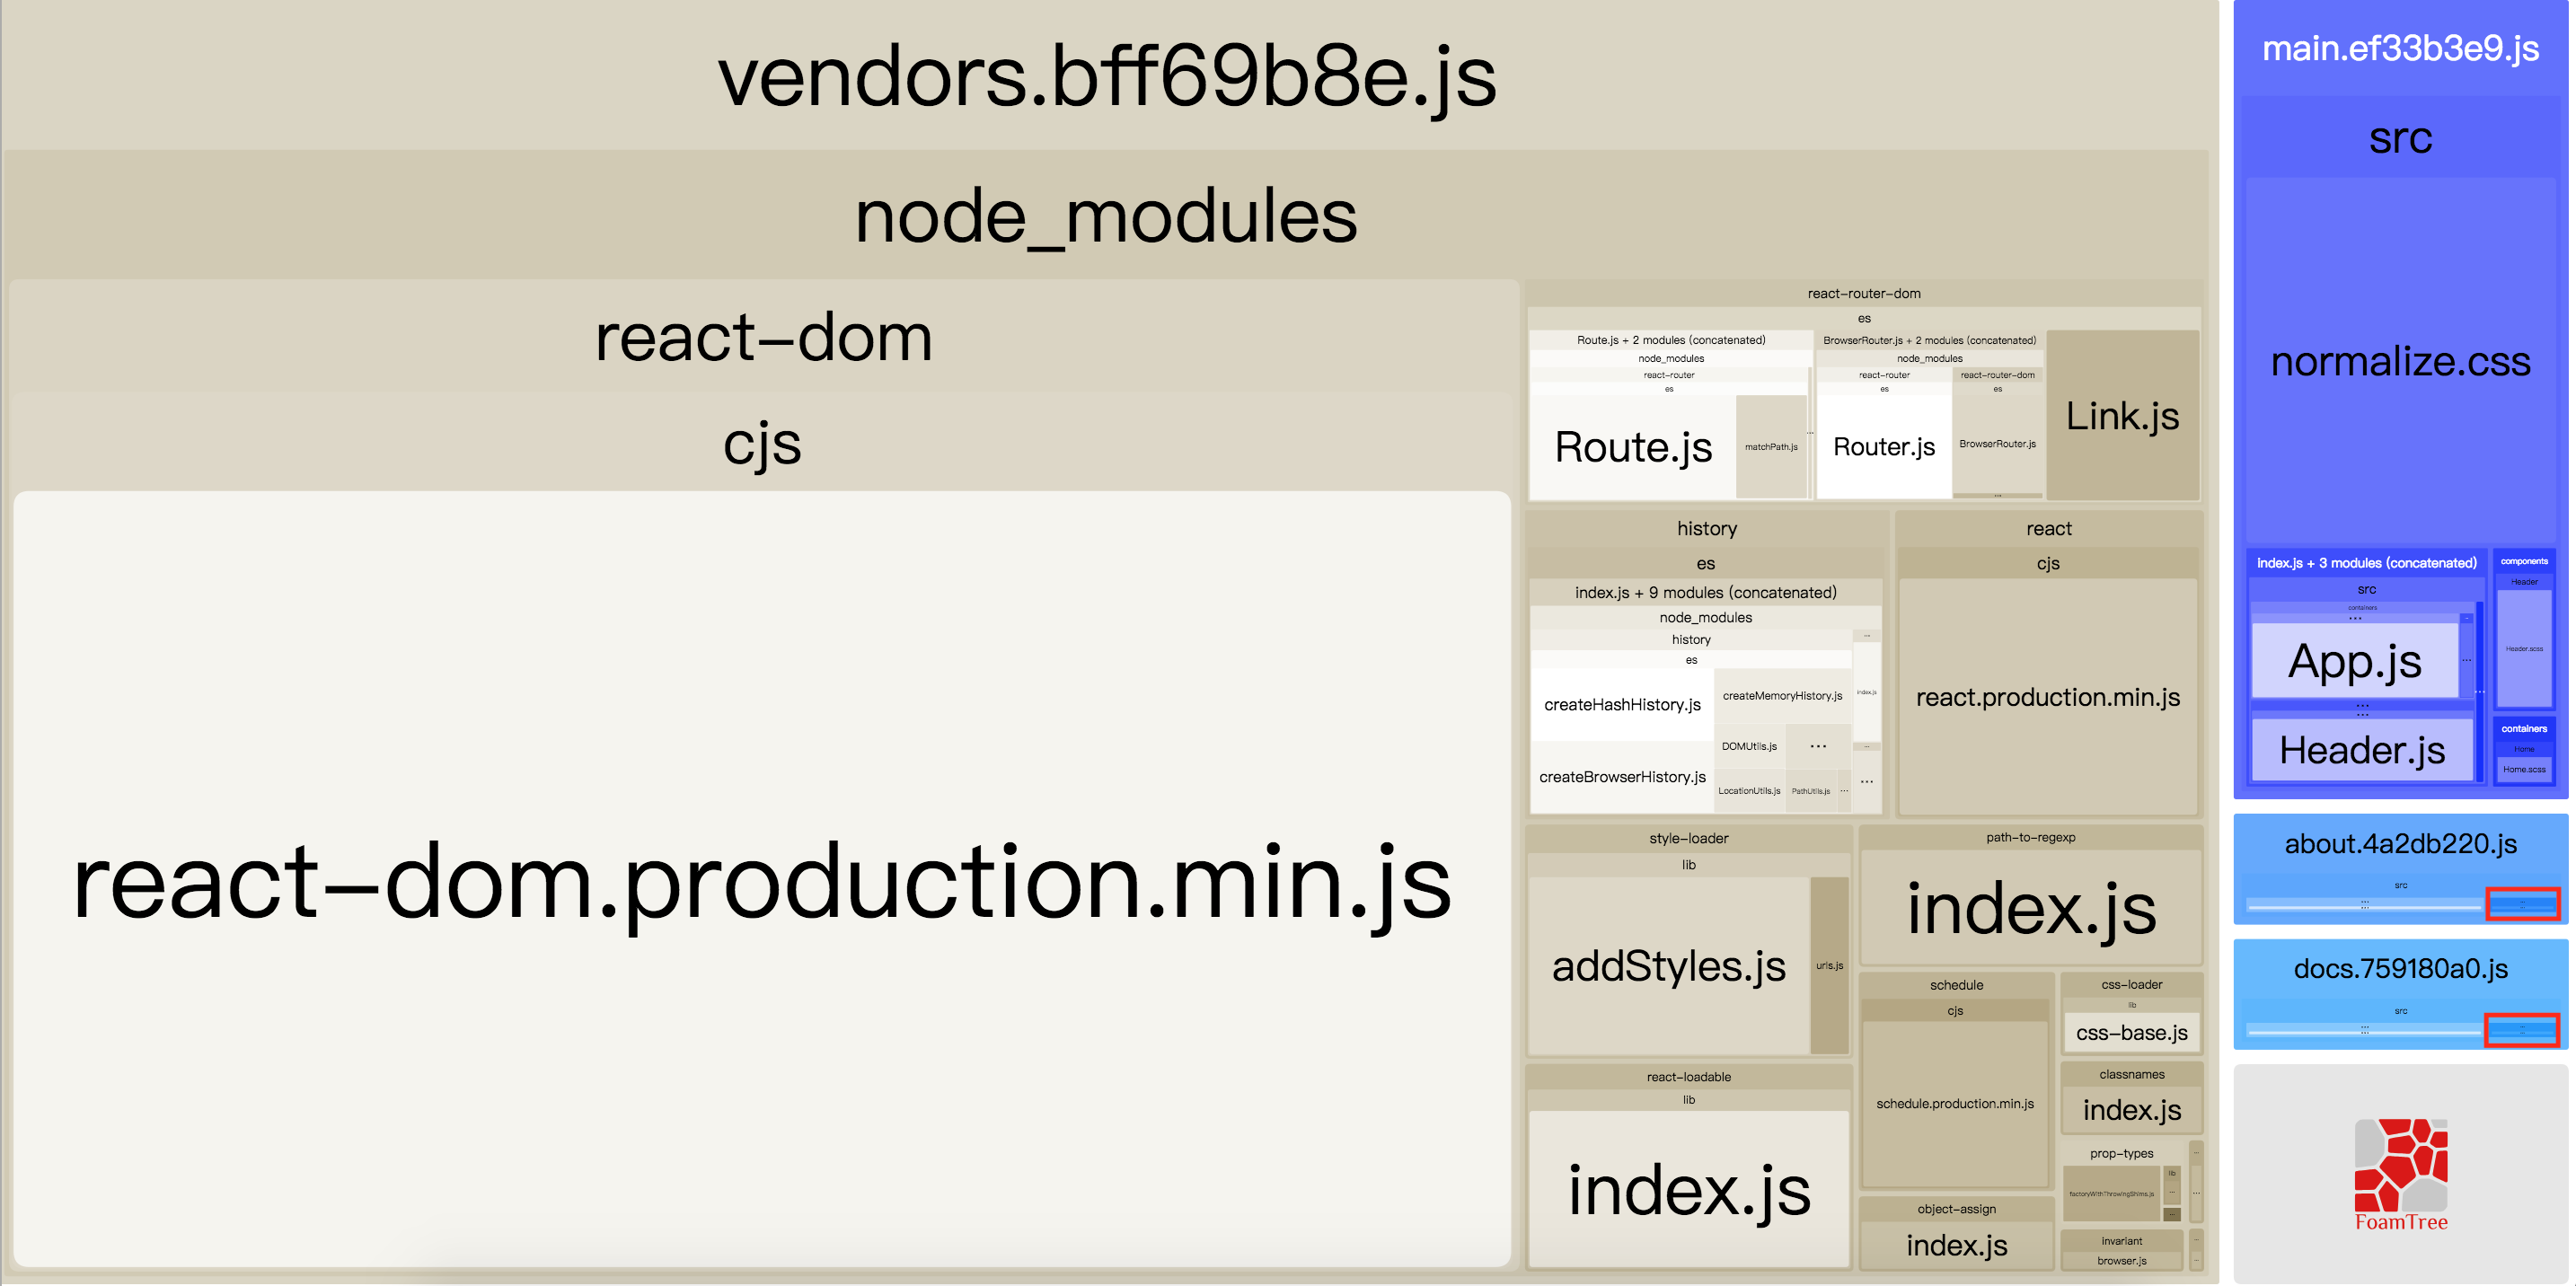Select index.js inside react-loadable
2576x1286 pixels.
pos(1689,1189)
